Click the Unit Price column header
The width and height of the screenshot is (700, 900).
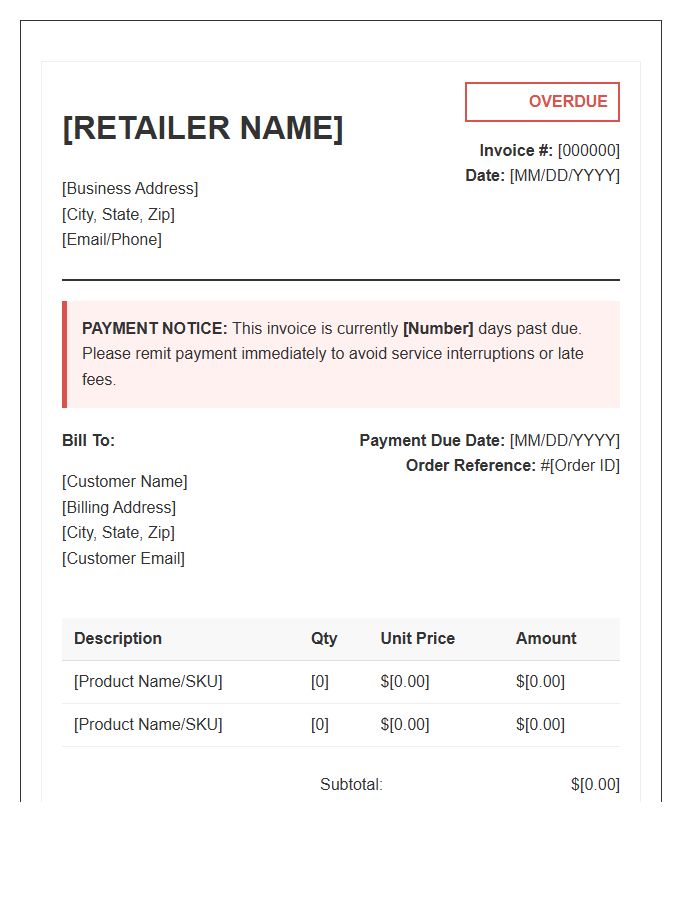(x=418, y=638)
